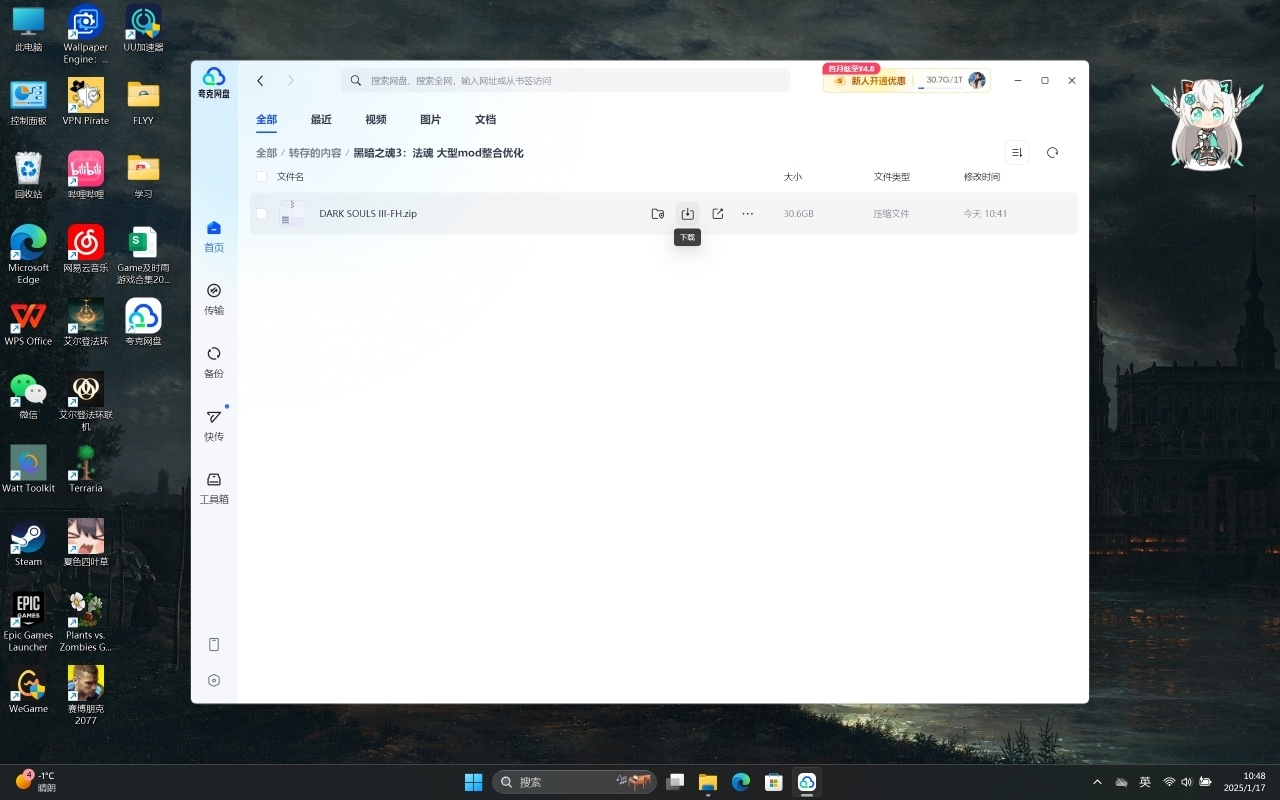Viewport: 1280px width, 800px height.
Task: Click the file name DARK SOULS III-FH.zip
Action: [368, 213]
